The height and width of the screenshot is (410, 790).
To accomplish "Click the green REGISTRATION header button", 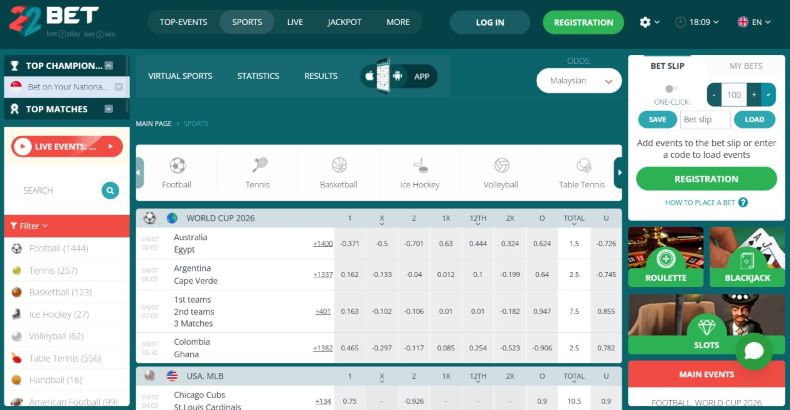I will (583, 22).
